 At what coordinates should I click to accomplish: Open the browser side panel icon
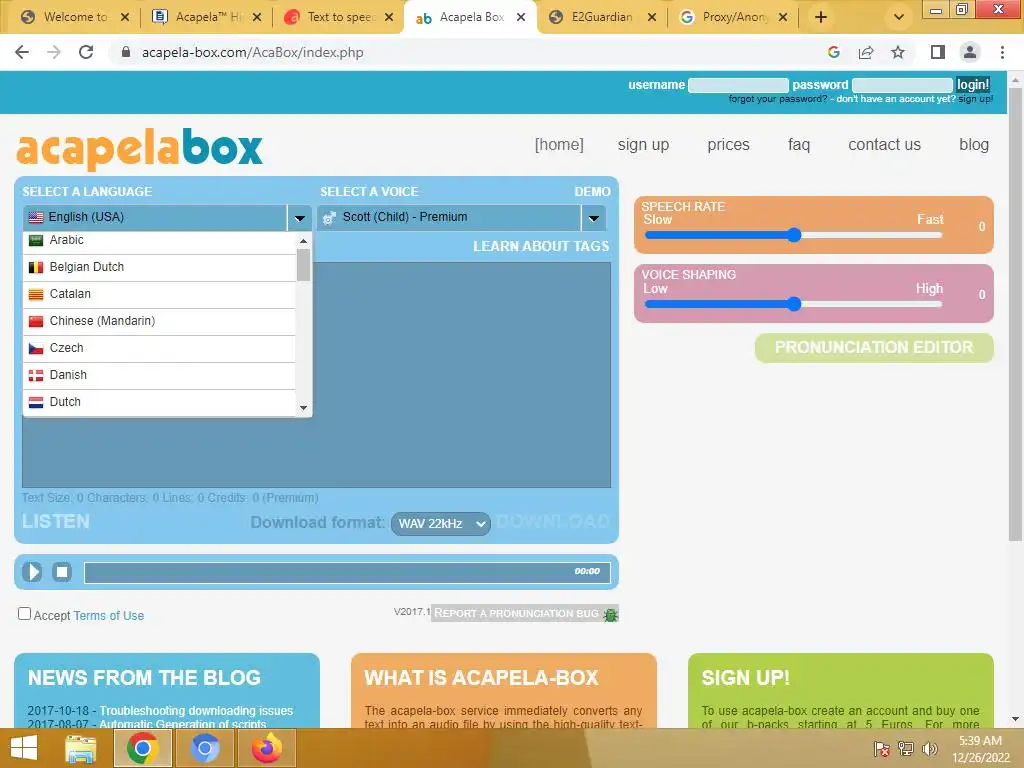tap(937, 52)
